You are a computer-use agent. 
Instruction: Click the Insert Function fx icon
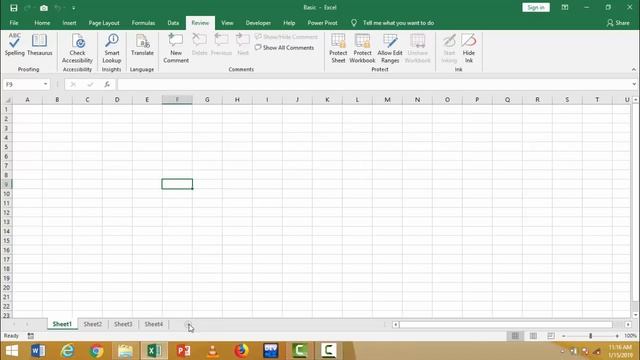tap(107, 84)
